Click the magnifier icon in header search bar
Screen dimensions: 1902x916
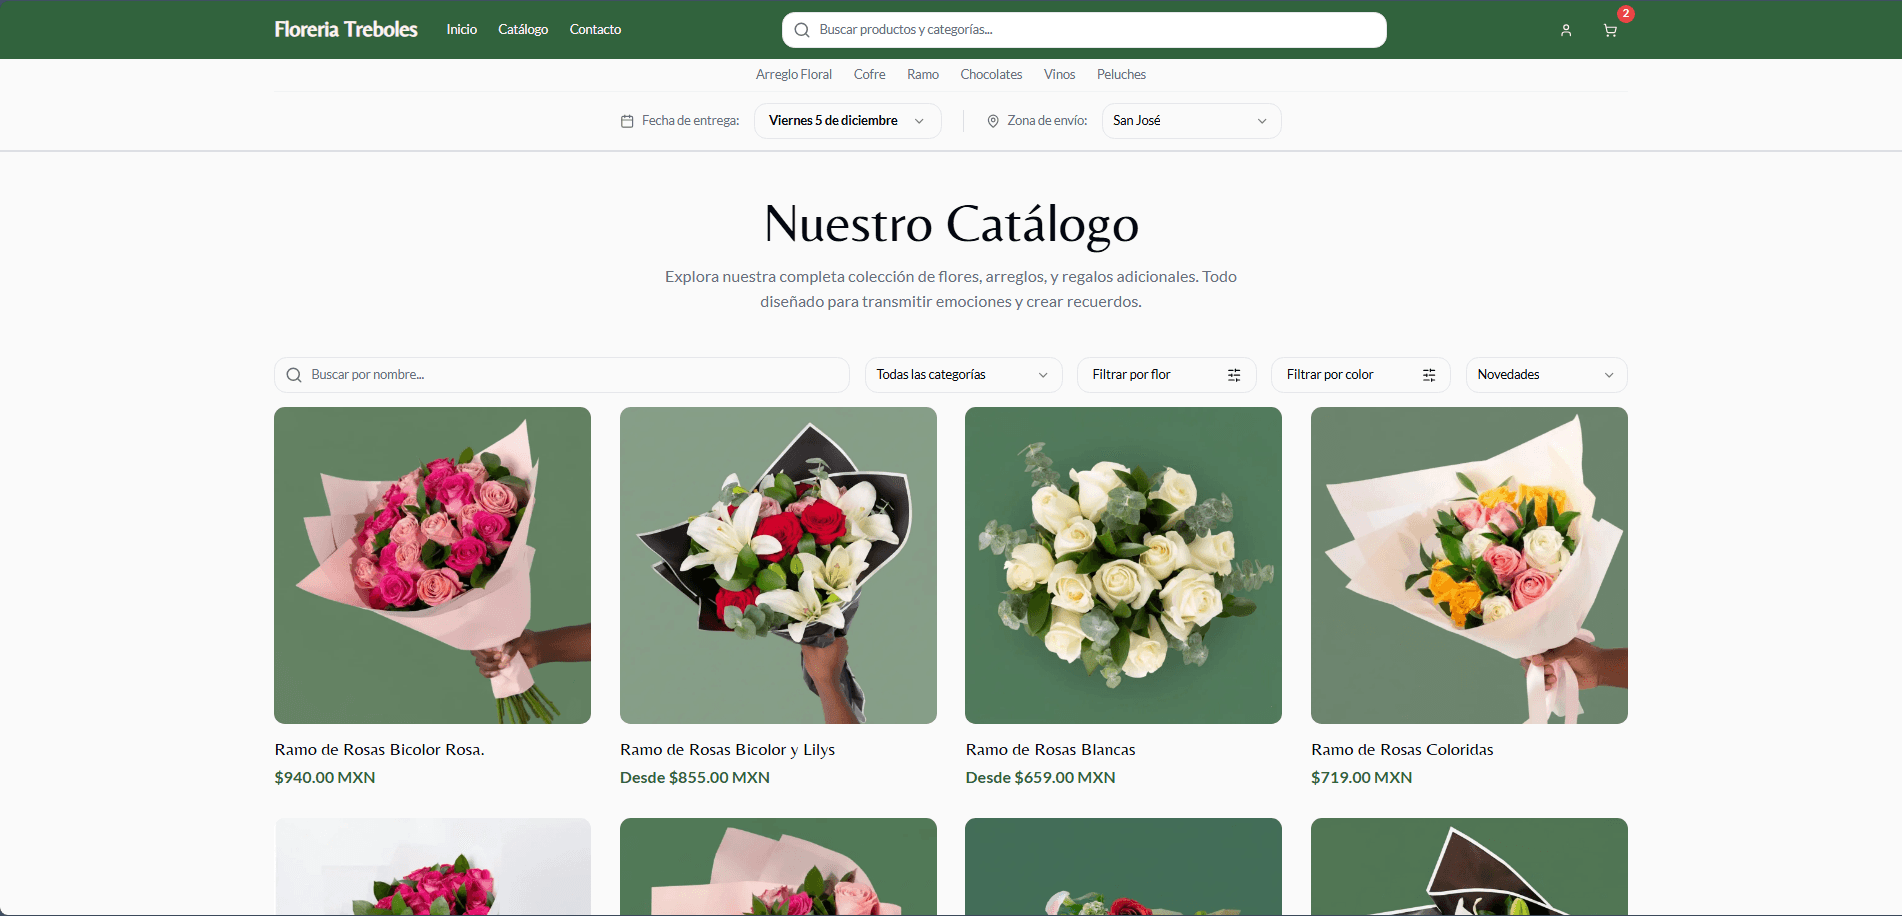pos(801,30)
